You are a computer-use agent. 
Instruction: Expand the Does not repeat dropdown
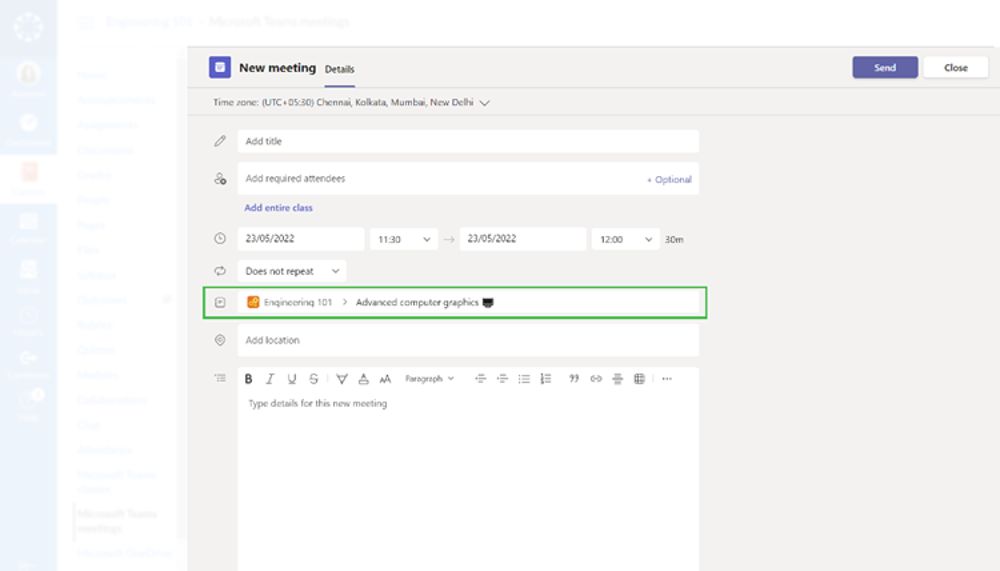(x=292, y=271)
